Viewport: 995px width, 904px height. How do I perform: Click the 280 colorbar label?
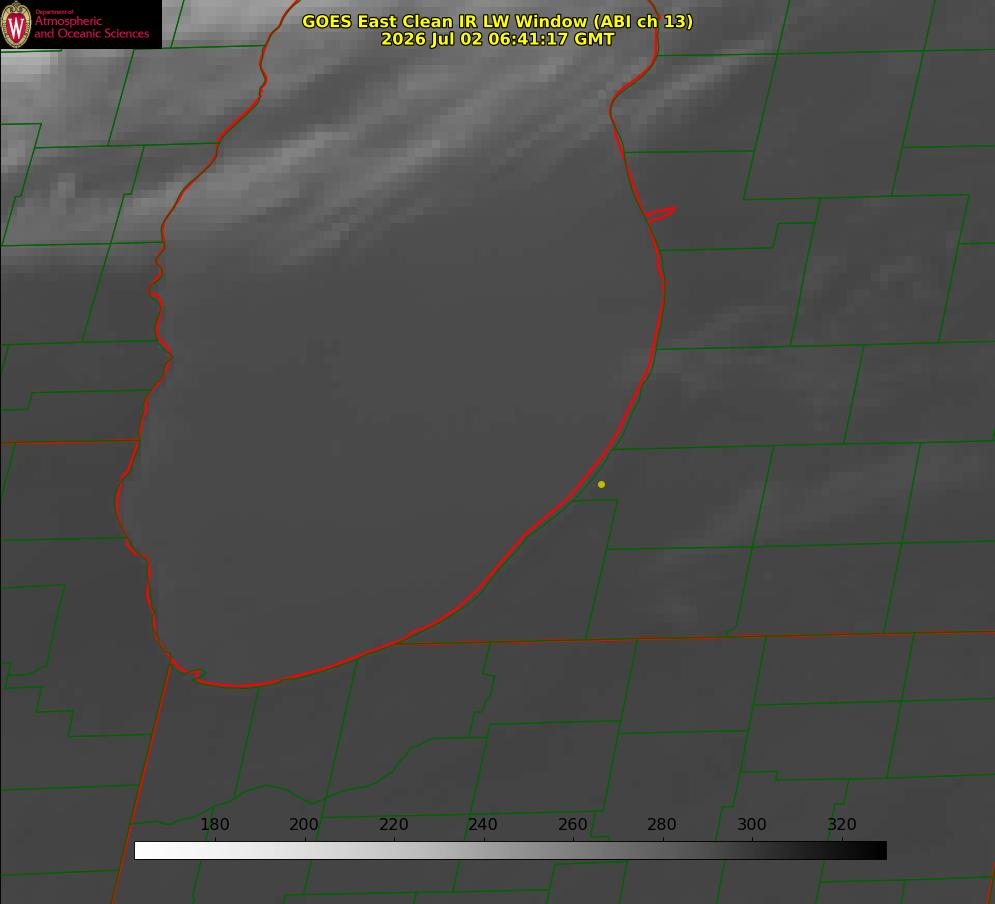point(662,824)
